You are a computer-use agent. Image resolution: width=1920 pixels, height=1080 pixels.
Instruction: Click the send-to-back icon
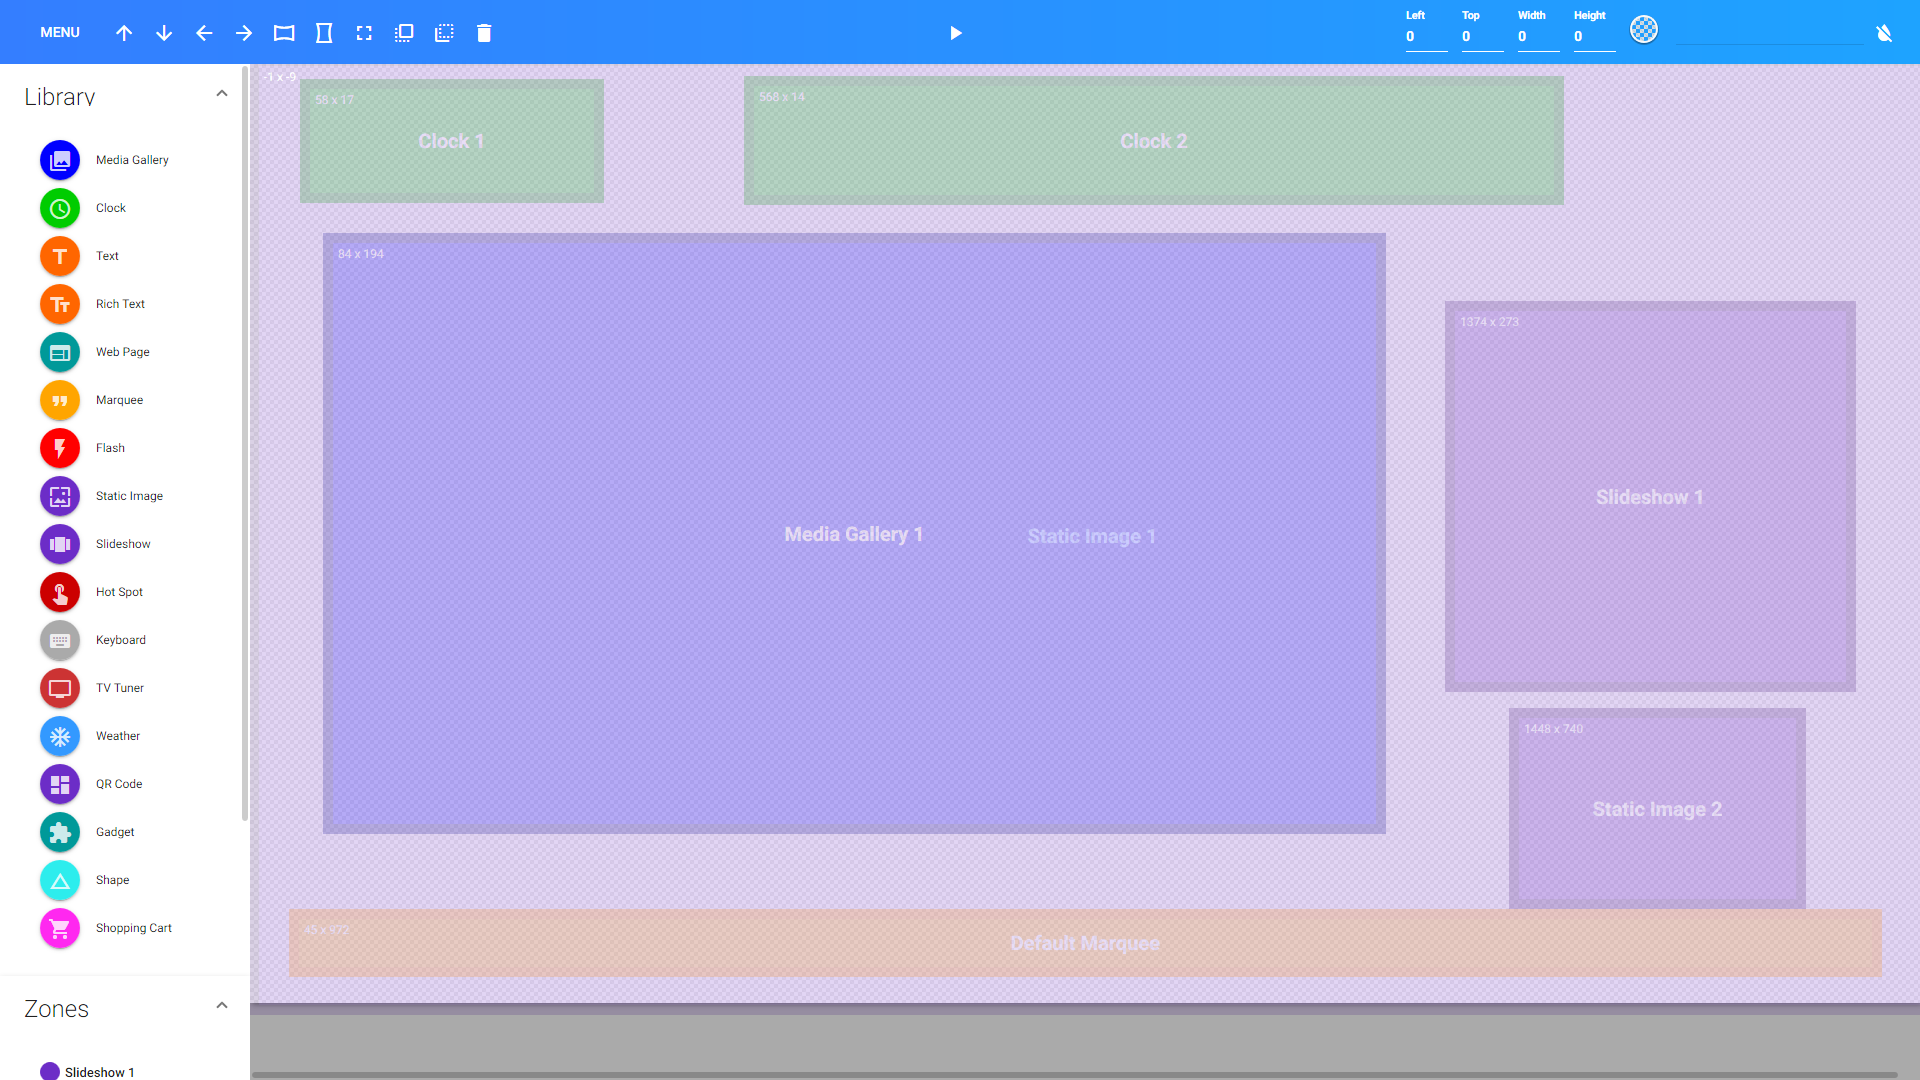point(444,33)
